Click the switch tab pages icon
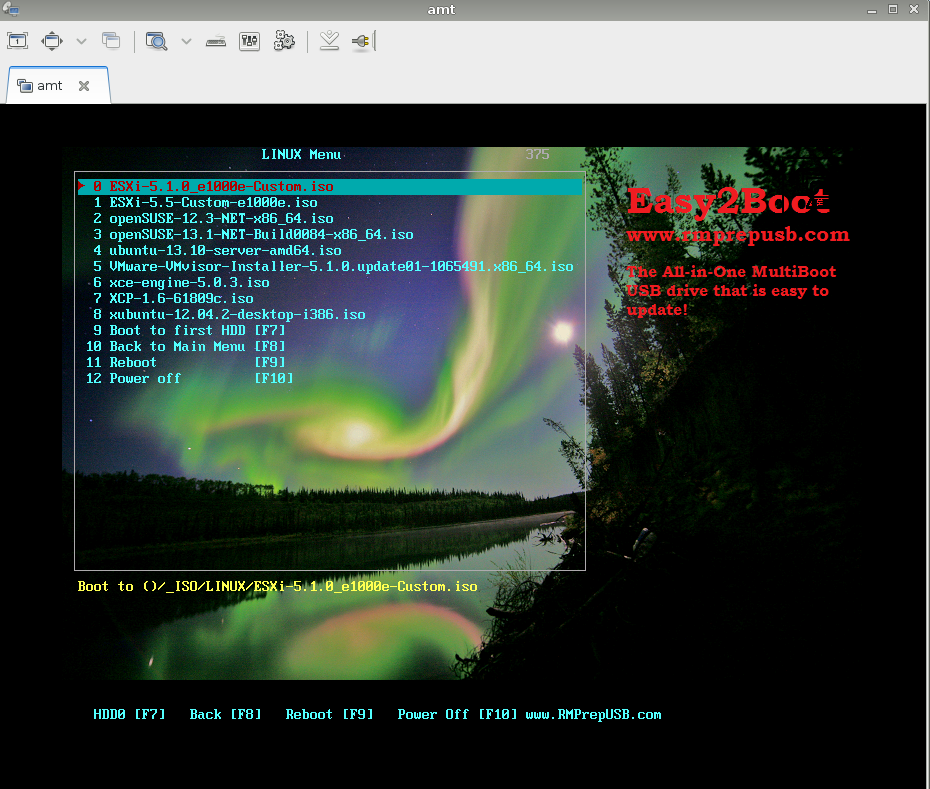Screen dimensions: 930x789 [111, 41]
